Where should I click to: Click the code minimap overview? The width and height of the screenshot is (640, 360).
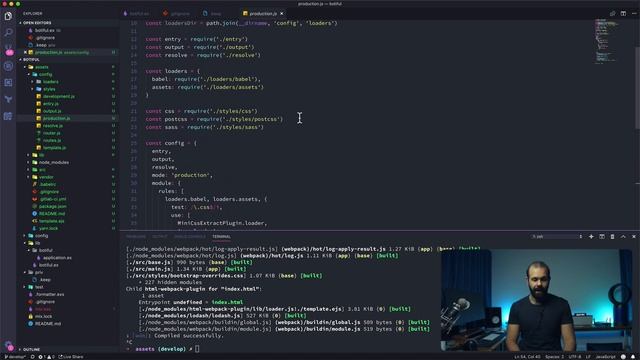pyautogui.click(x=606, y=41)
